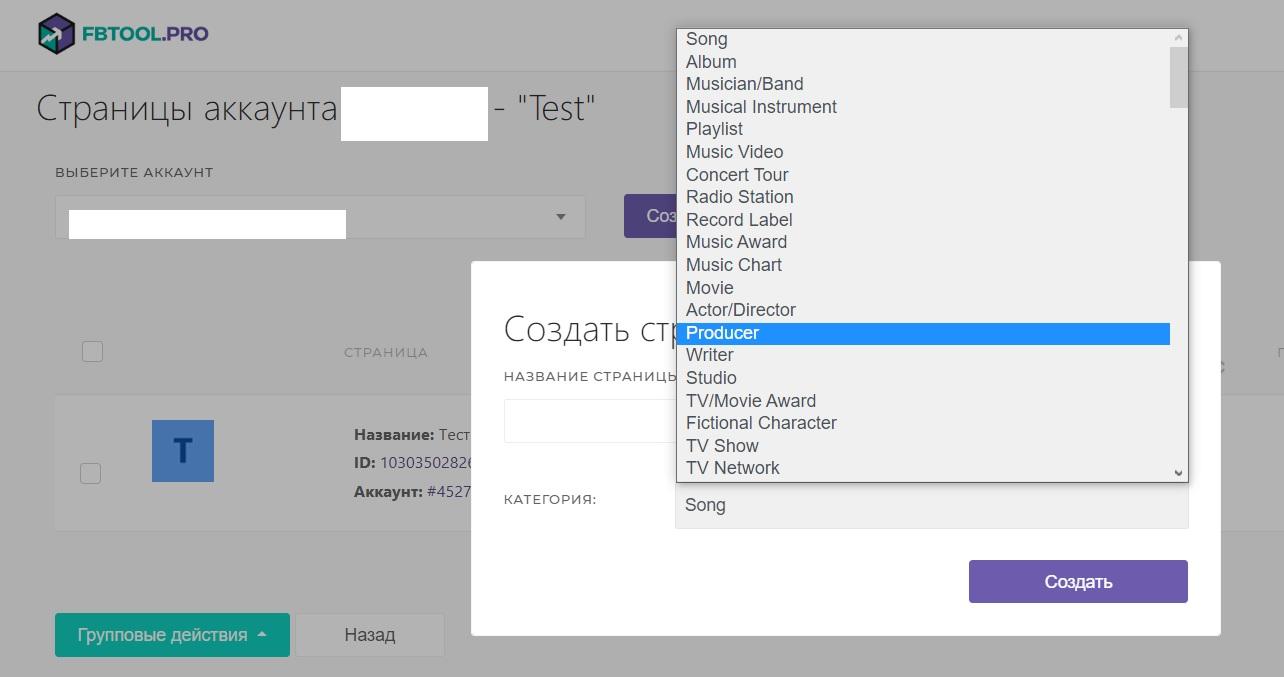Click the scroll-up arrow of category list

coord(1178,38)
